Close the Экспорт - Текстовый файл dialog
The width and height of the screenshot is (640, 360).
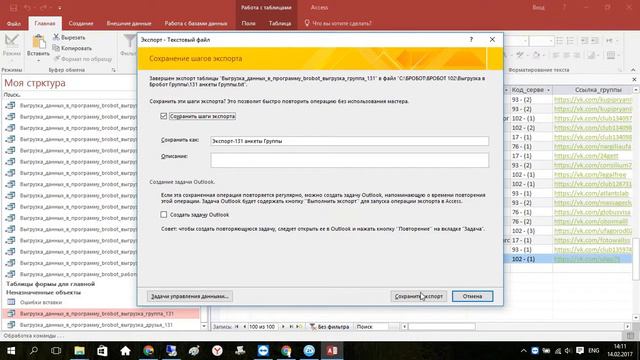point(492,40)
